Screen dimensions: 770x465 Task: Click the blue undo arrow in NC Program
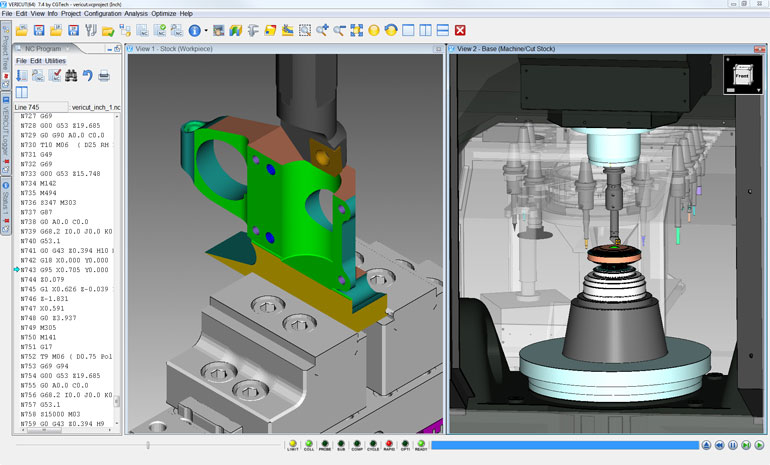pyautogui.click(x=88, y=75)
